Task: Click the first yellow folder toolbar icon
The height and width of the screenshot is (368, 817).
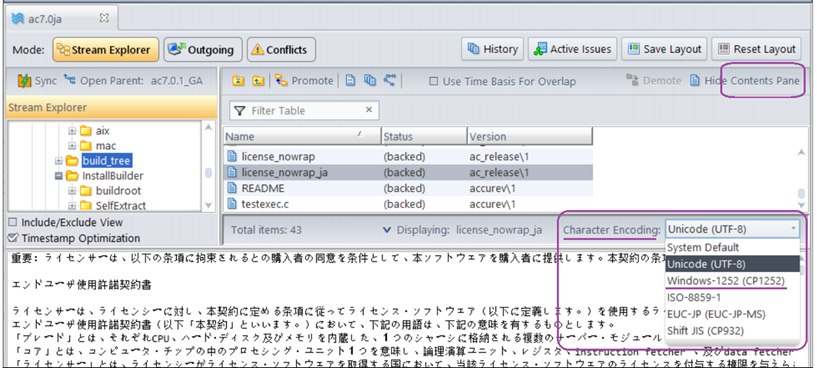Action: 238,81
